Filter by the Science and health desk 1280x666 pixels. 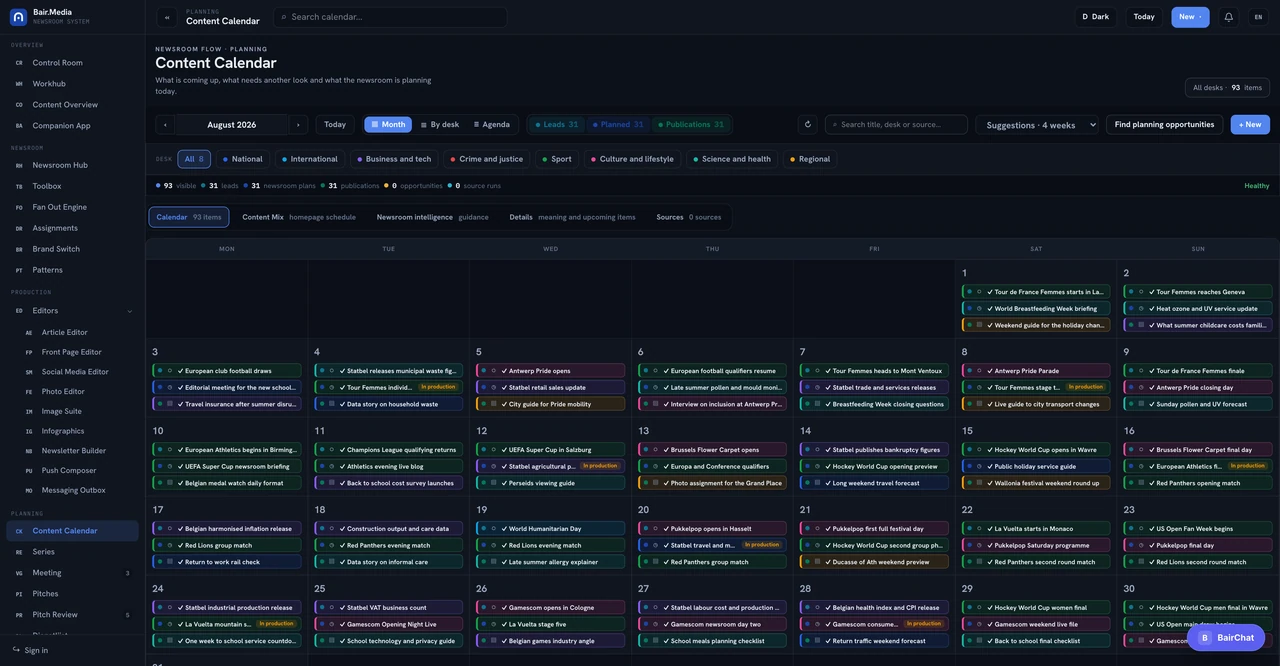[x=732, y=159]
